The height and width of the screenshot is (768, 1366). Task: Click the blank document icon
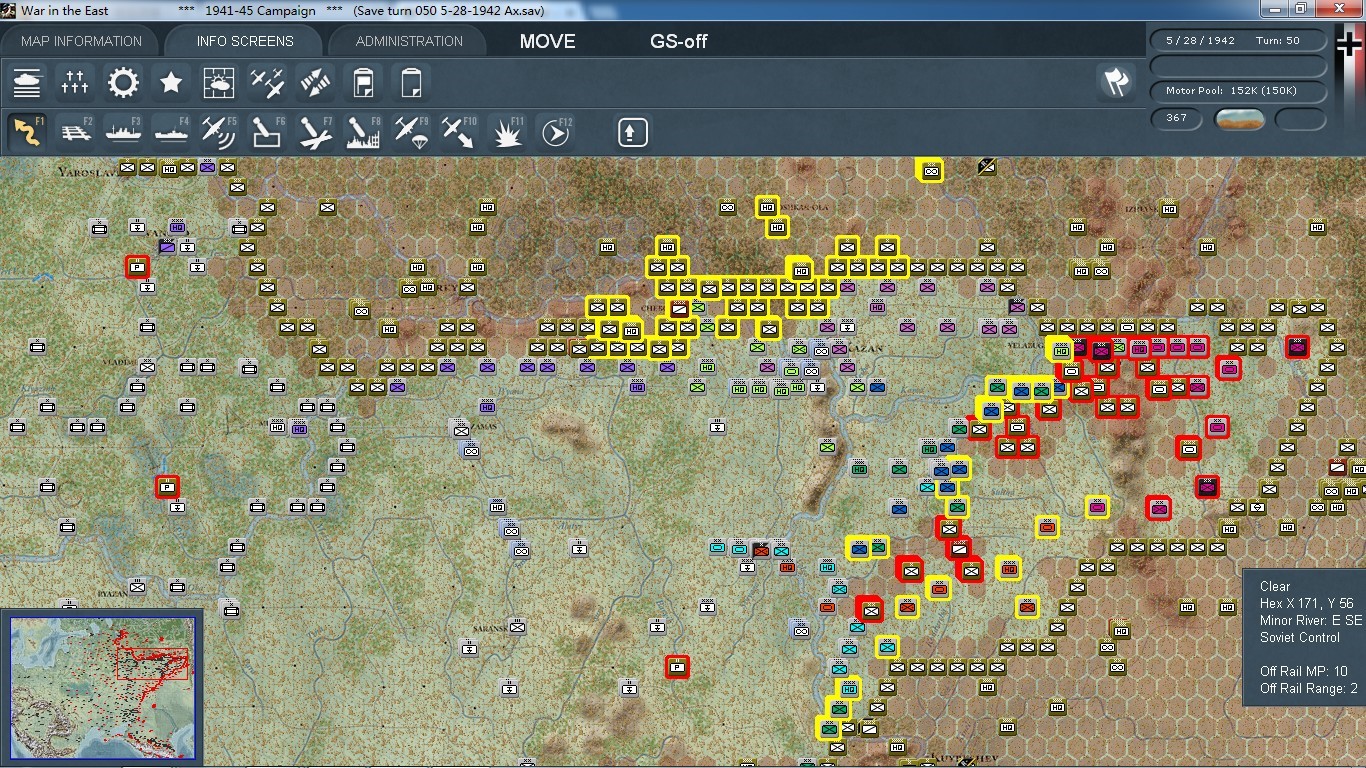(x=411, y=83)
